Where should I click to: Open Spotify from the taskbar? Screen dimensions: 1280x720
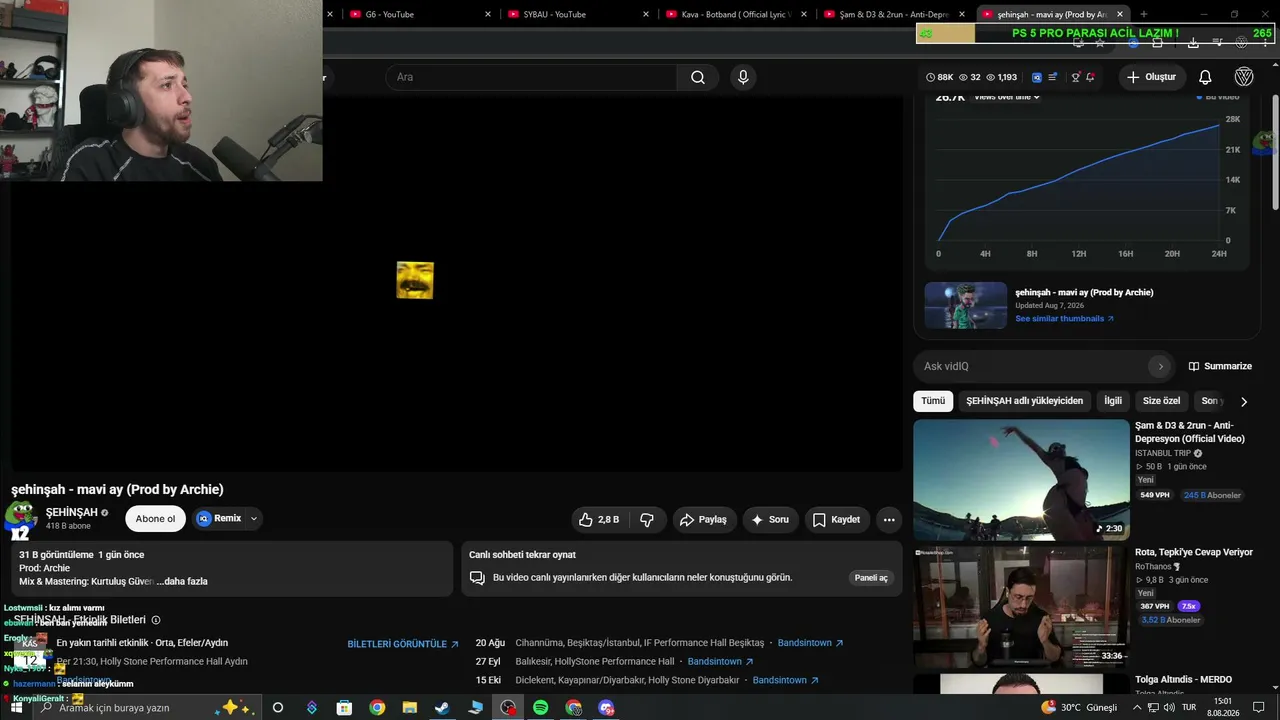(x=541, y=708)
